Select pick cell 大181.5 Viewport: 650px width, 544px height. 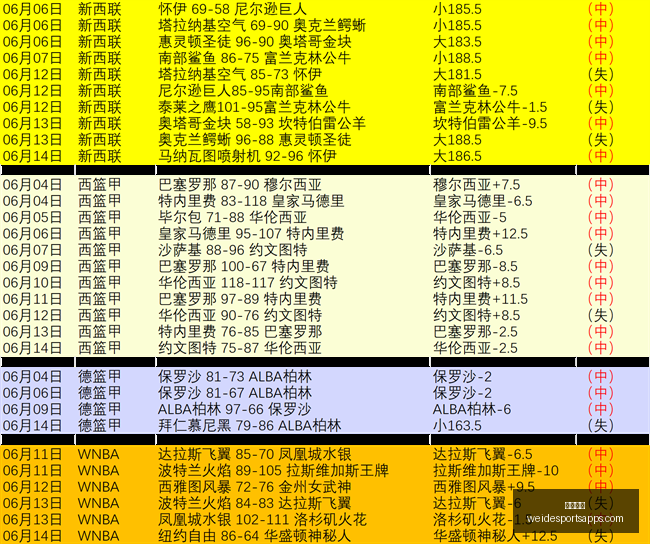tap(457, 74)
